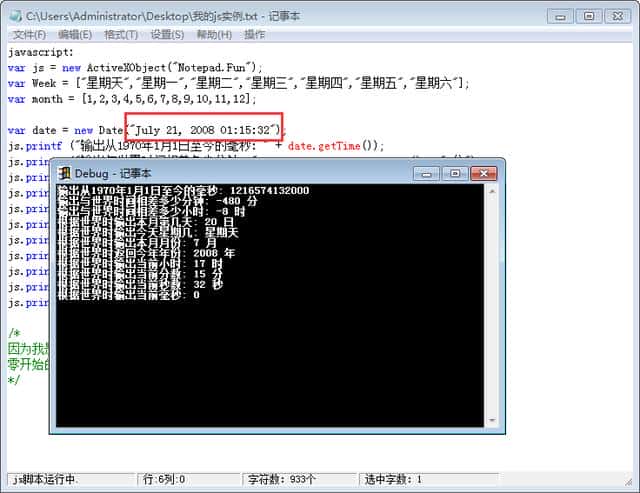This screenshot has height=493, width=640.
Task: Click the '32 秒' output line
Action: coord(140,284)
